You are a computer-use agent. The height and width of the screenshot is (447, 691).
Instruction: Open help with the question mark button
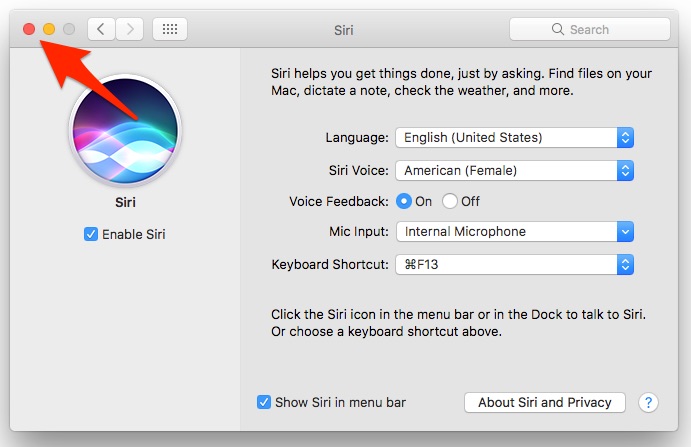648,402
